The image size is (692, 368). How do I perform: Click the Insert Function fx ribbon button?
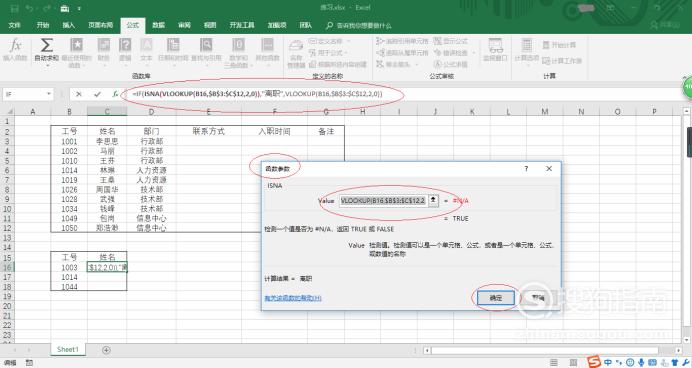pos(15,49)
